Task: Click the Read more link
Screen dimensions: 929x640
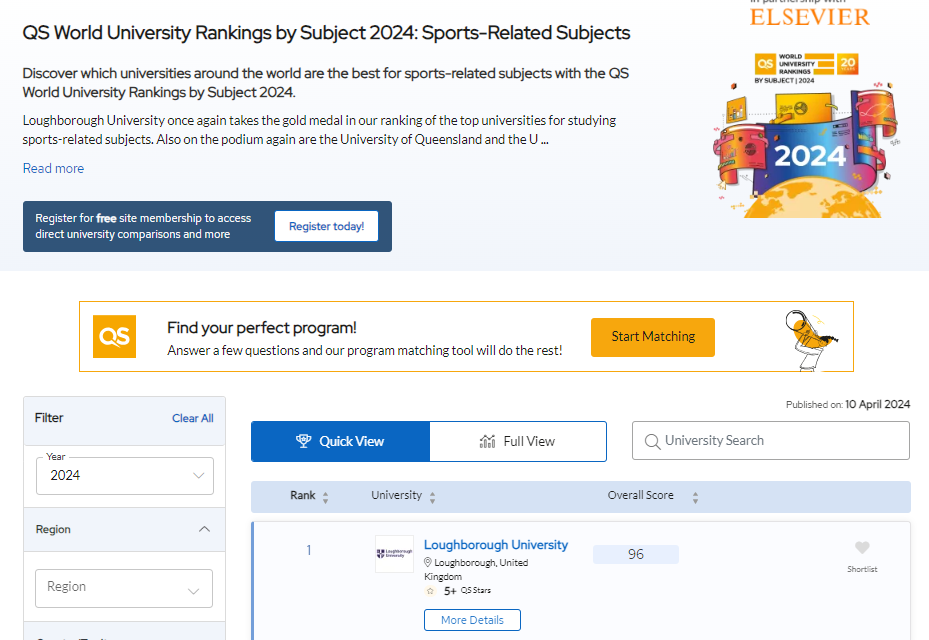Action: pos(53,168)
